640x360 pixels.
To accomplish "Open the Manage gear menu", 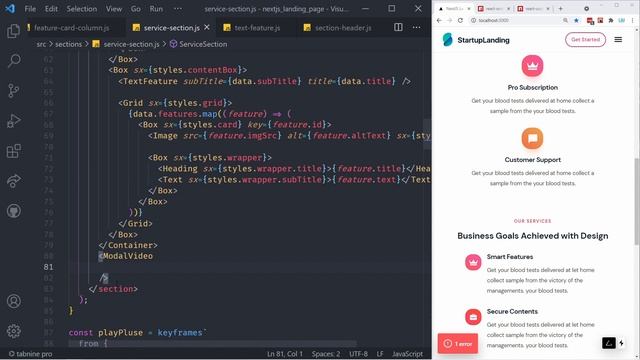I will coord(13,331).
